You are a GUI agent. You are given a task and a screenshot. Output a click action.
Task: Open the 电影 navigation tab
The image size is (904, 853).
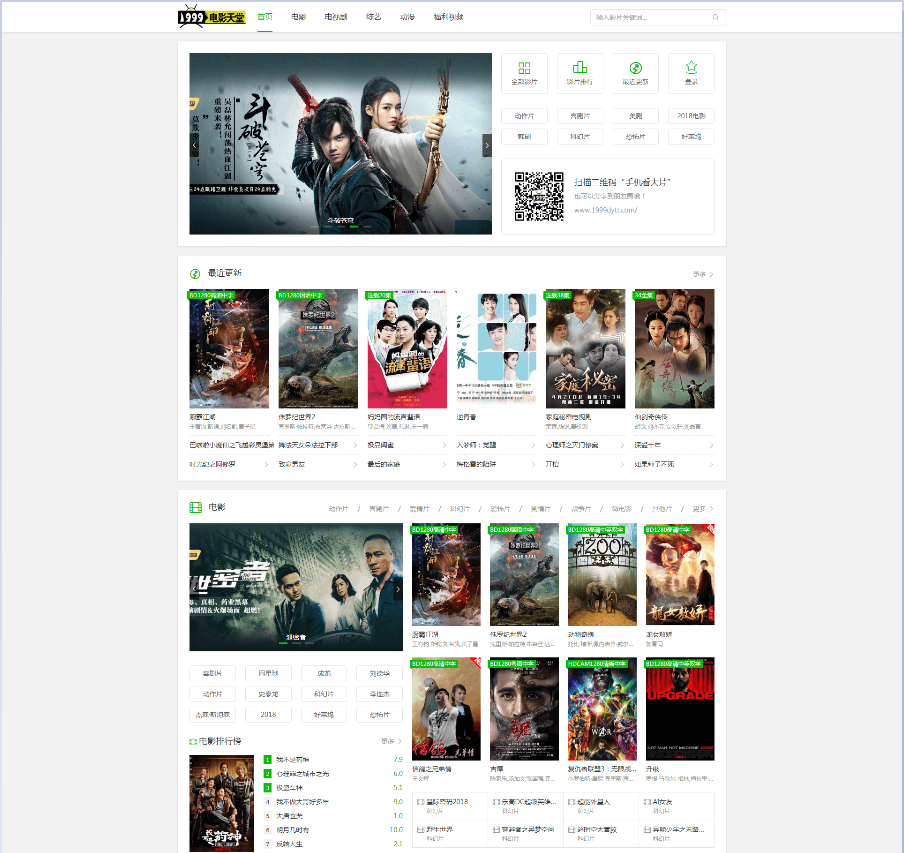[299, 17]
